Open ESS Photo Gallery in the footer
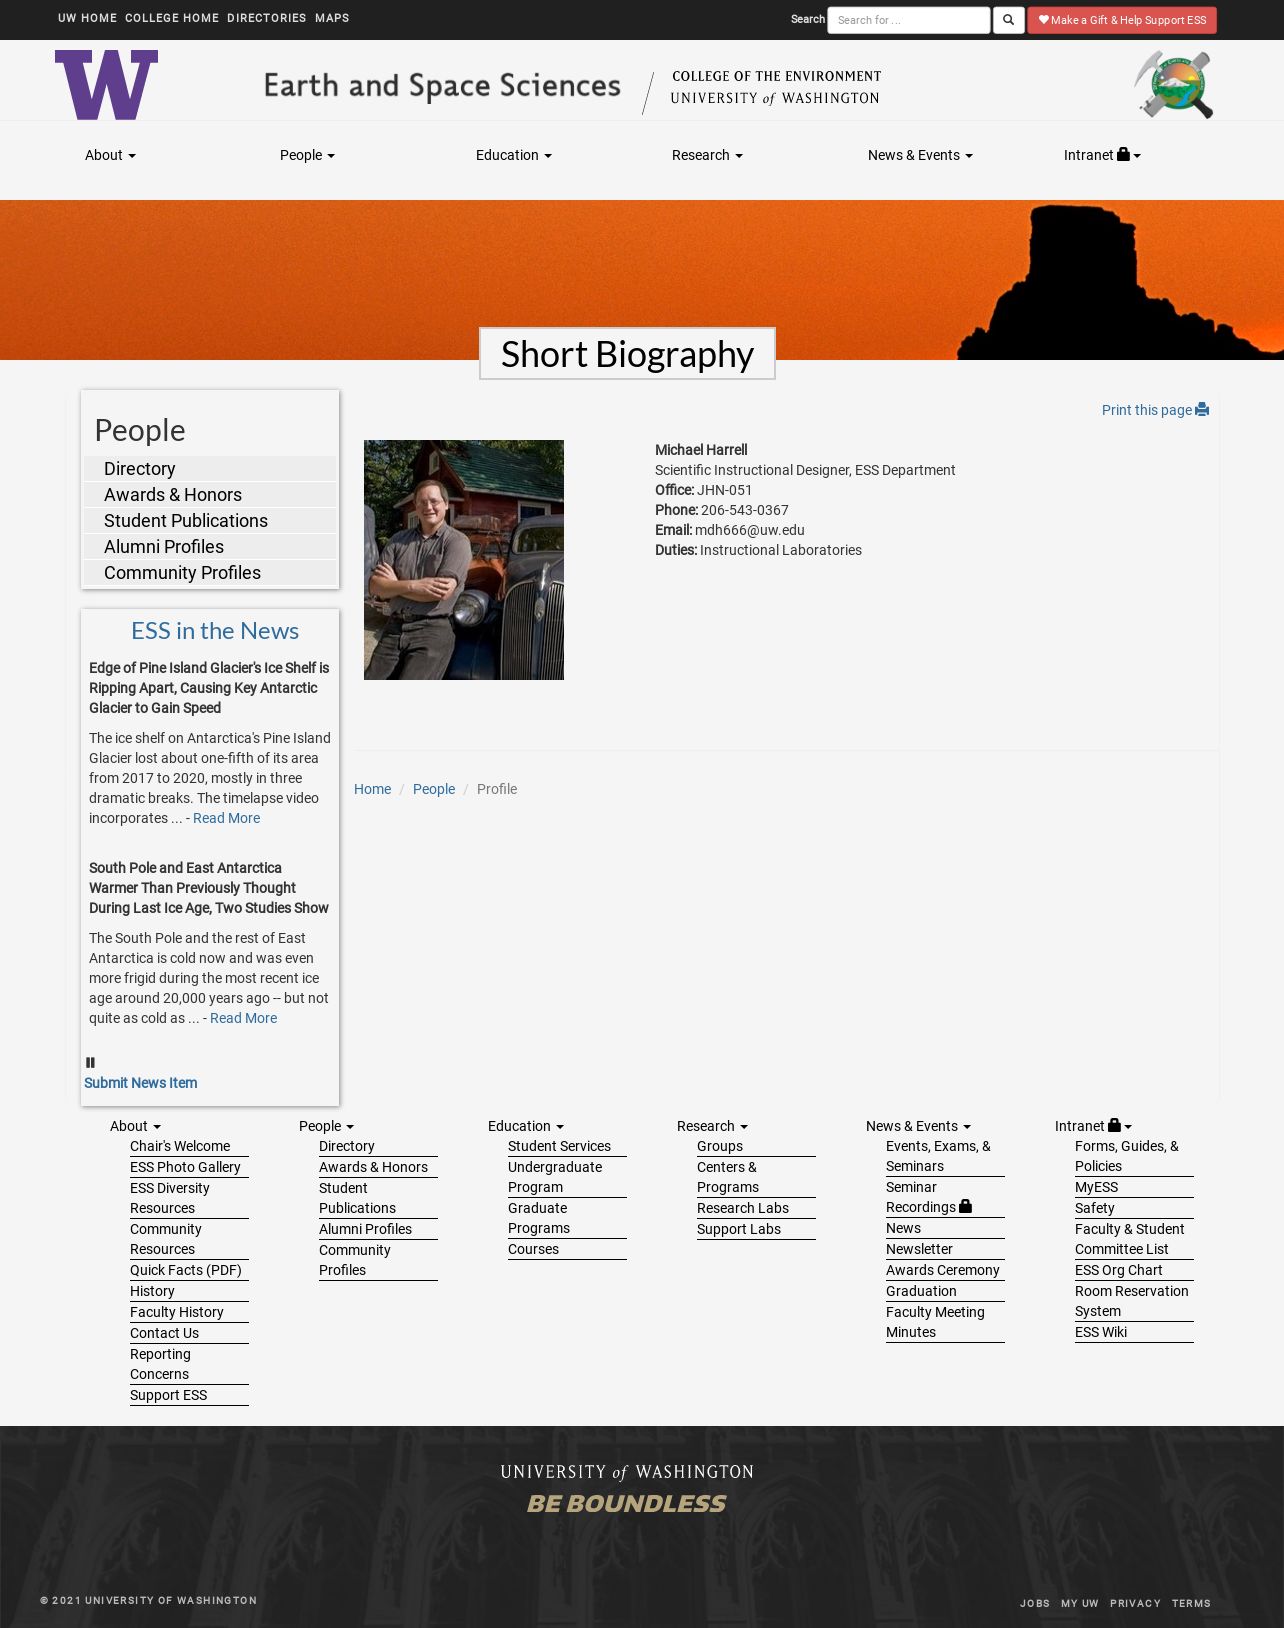The image size is (1284, 1628). pyautogui.click(x=185, y=1167)
